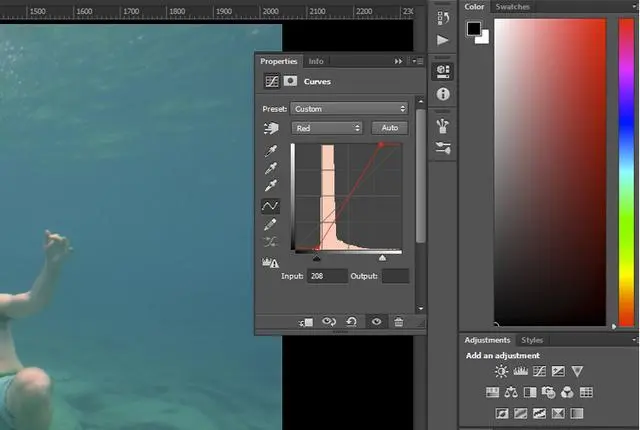The height and width of the screenshot is (430, 640).
Task: Select edit points curve tool
Action: pyautogui.click(x=270, y=206)
